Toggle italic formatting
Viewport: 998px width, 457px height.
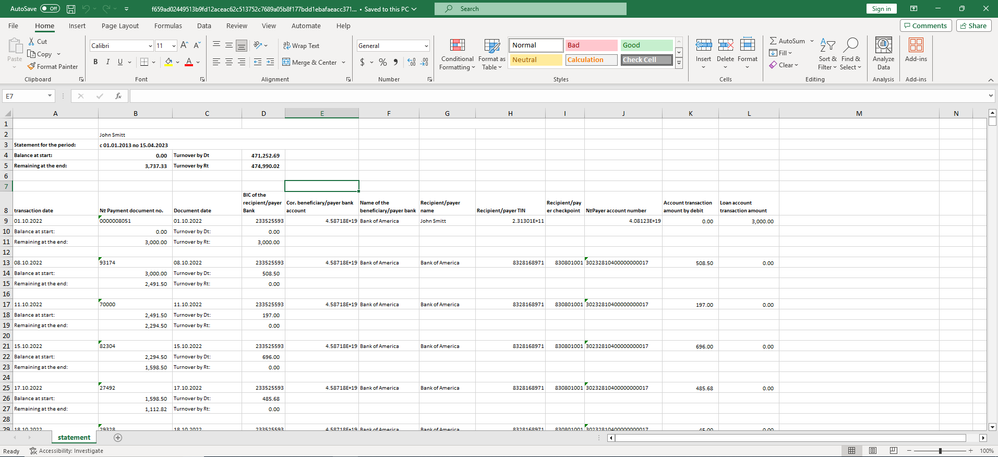108,62
